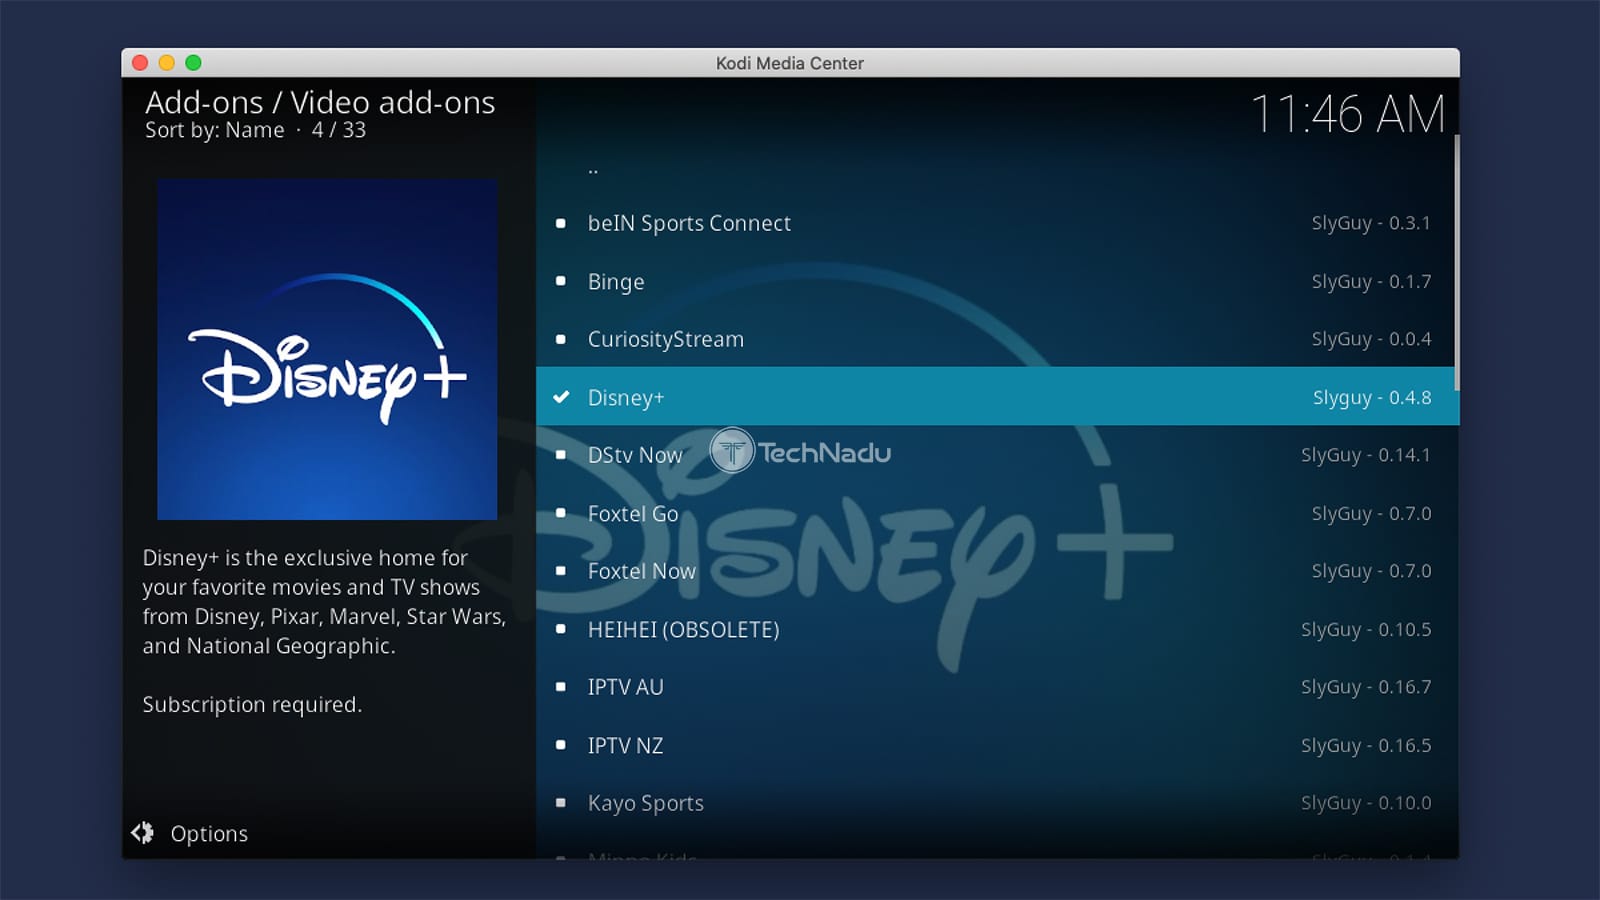The width and height of the screenshot is (1600, 900).
Task: Select the IPTV NZ add-on
Action: click(x=997, y=745)
